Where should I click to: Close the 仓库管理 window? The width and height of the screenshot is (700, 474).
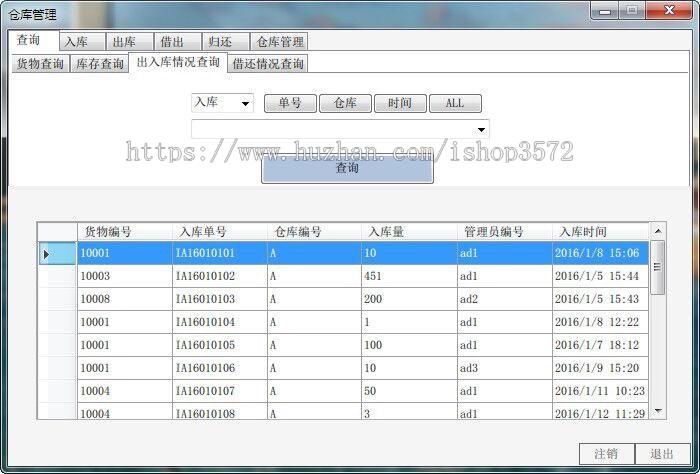coord(669,10)
